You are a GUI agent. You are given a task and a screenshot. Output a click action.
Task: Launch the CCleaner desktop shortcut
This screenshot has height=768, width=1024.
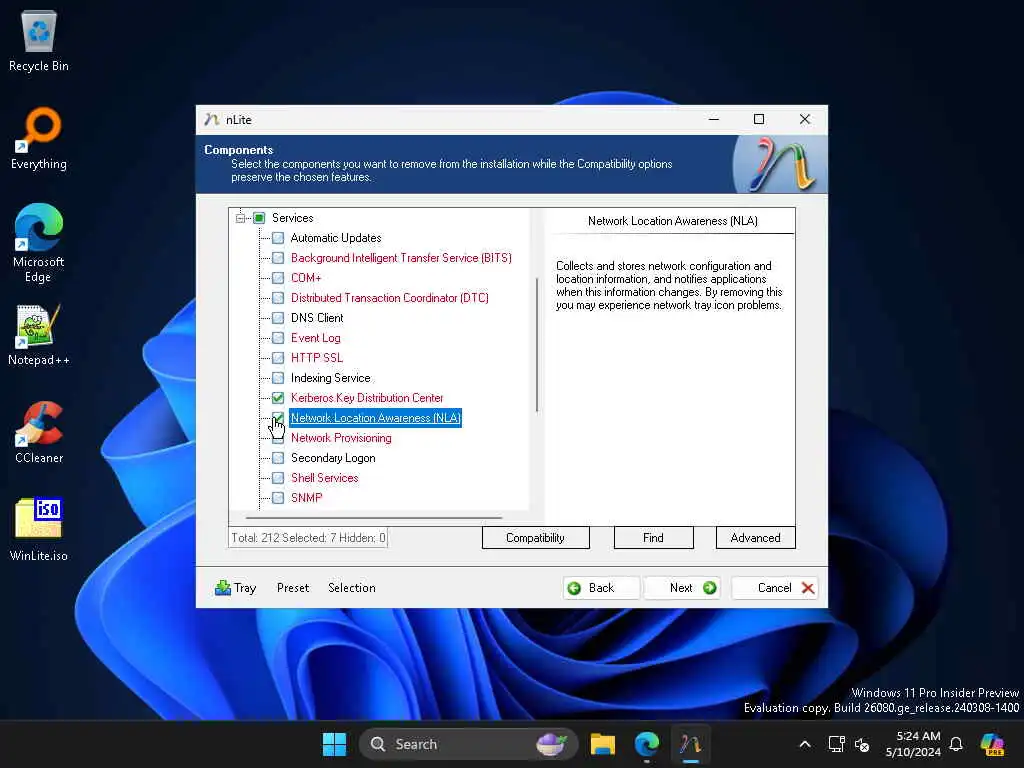pos(39,432)
